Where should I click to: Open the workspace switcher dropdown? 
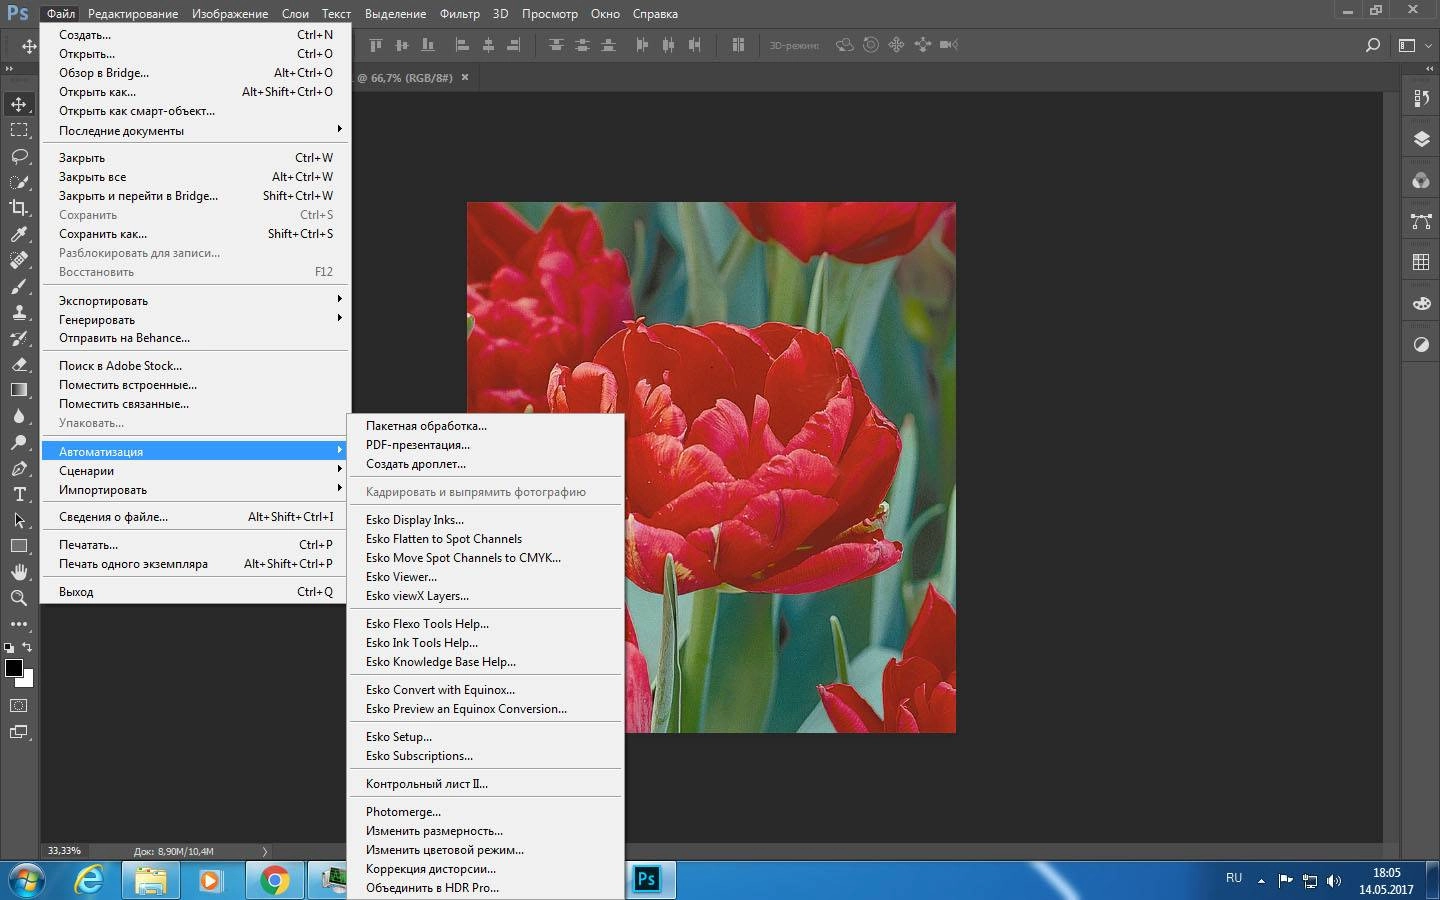coord(1414,45)
